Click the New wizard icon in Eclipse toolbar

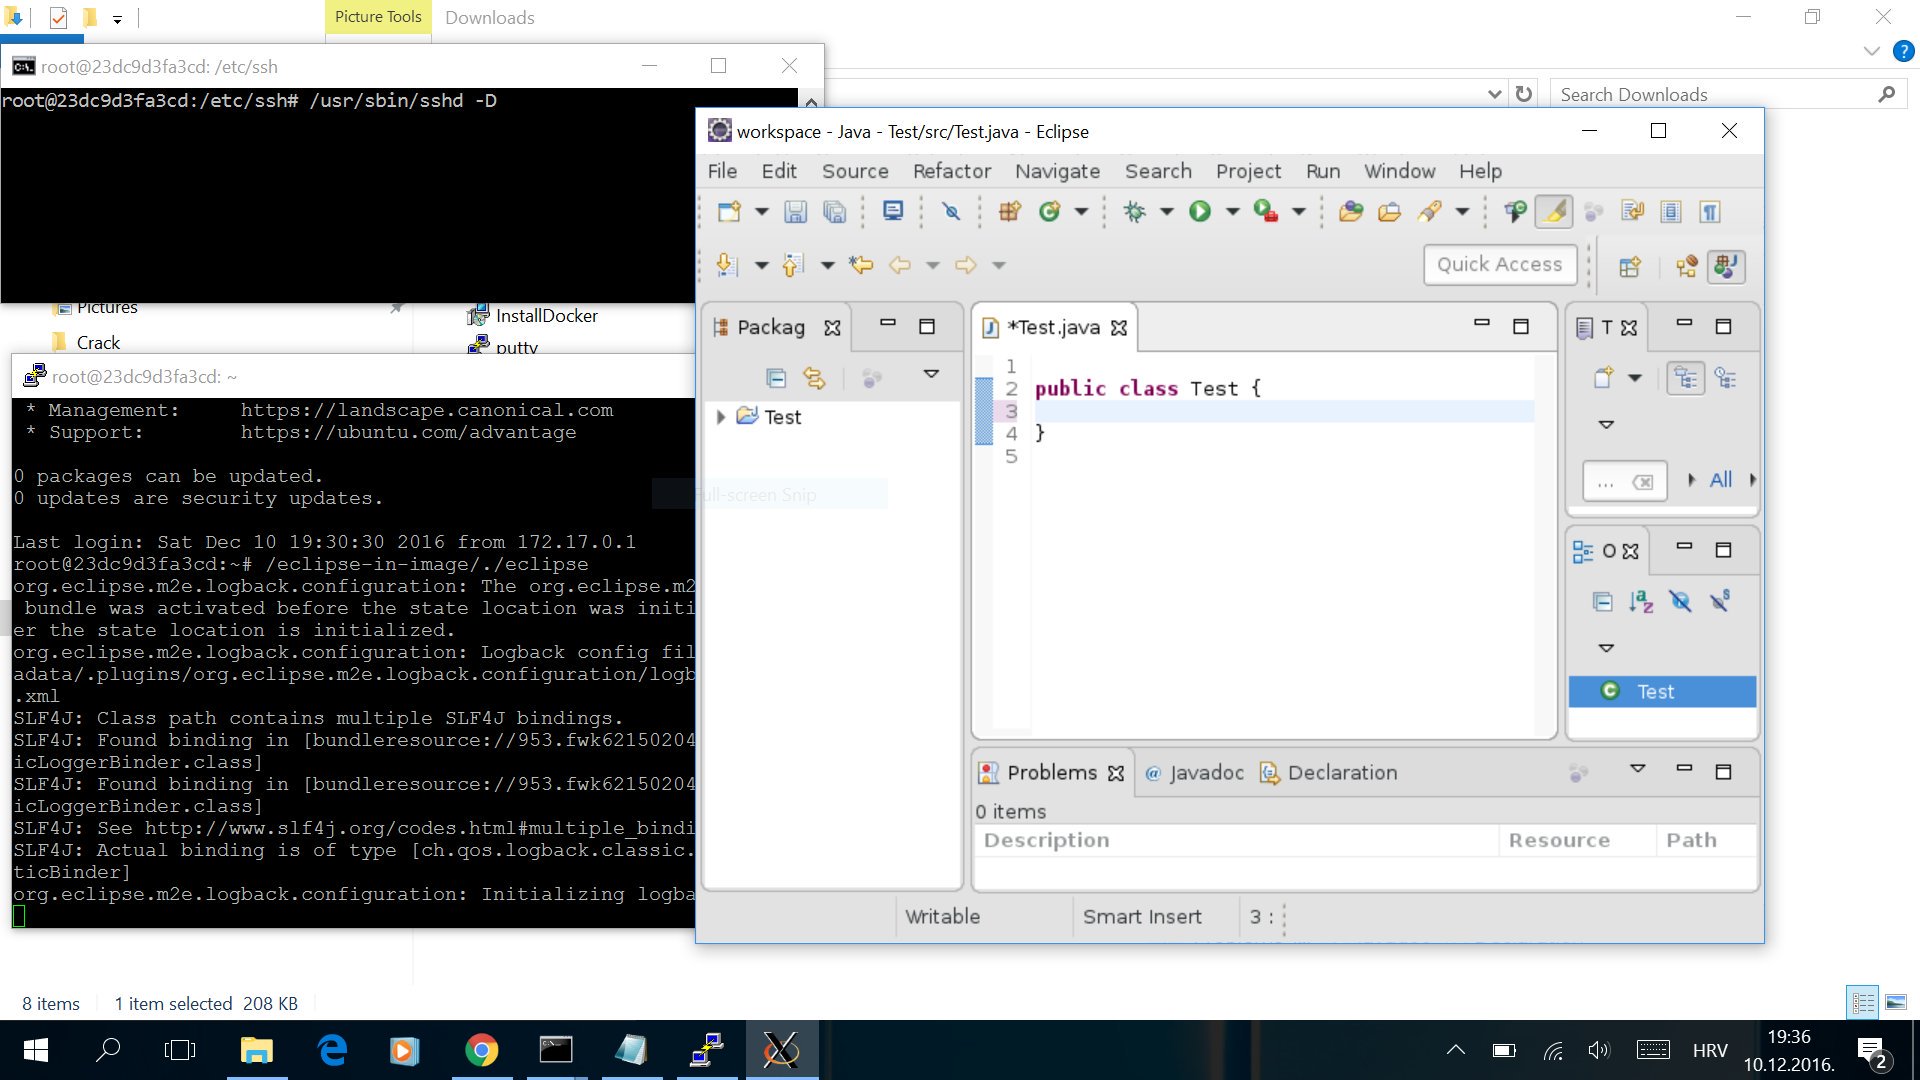click(x=729, y=211)
